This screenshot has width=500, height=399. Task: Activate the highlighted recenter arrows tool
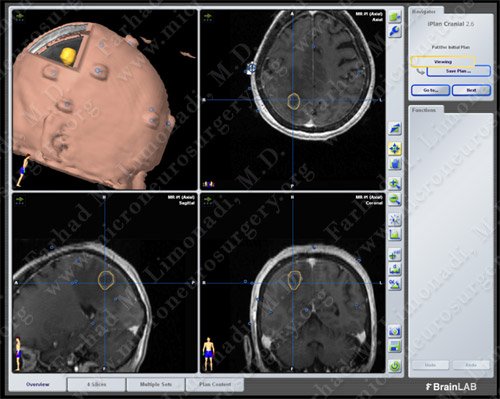[x=395, y=149]
